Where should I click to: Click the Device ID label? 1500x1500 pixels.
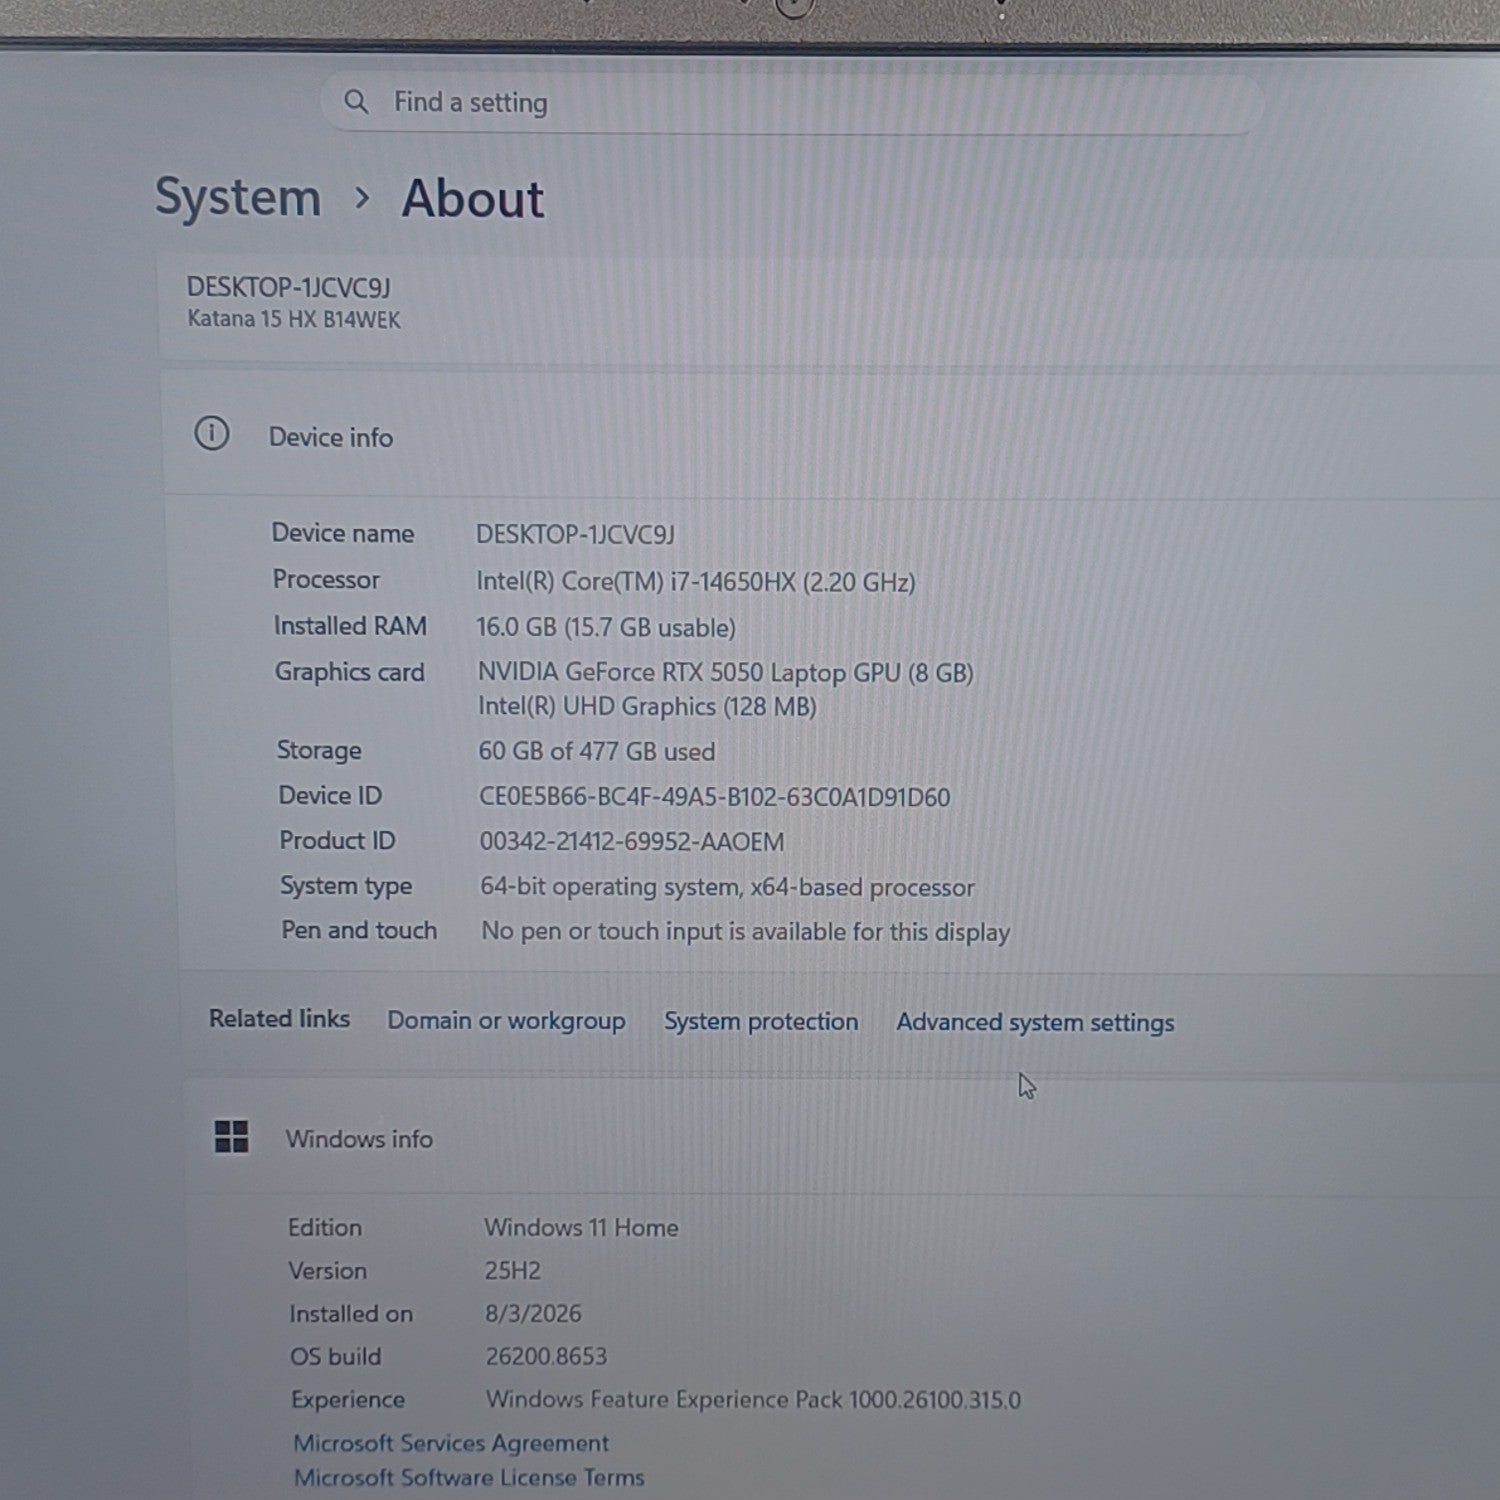[x=330, y=796]
